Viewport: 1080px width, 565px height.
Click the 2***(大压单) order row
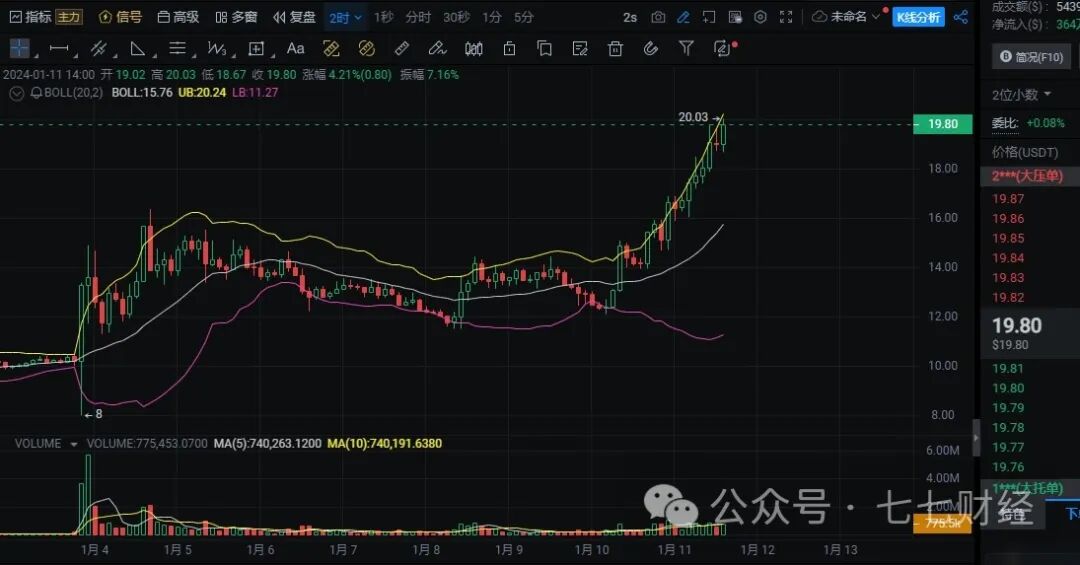pos(1029,176)
